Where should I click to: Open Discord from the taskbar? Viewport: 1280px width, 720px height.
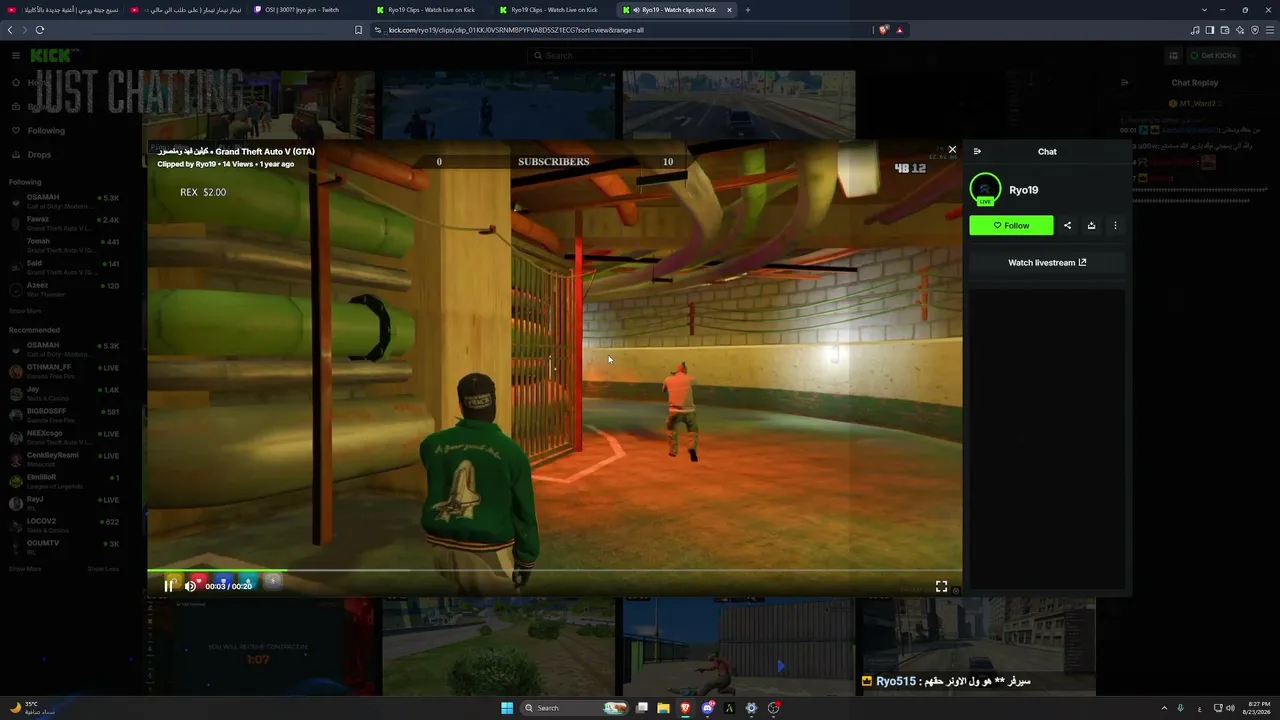(x=709, y=708)
